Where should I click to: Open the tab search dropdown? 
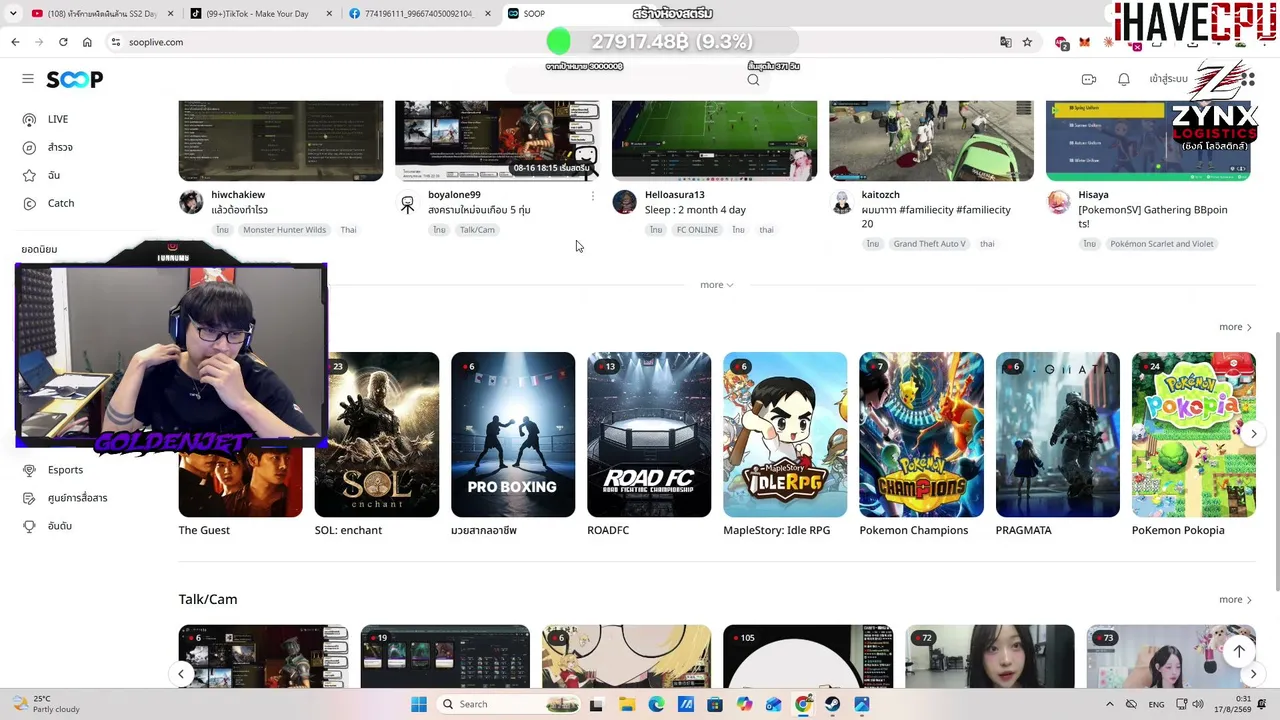[x=14, y=14]
